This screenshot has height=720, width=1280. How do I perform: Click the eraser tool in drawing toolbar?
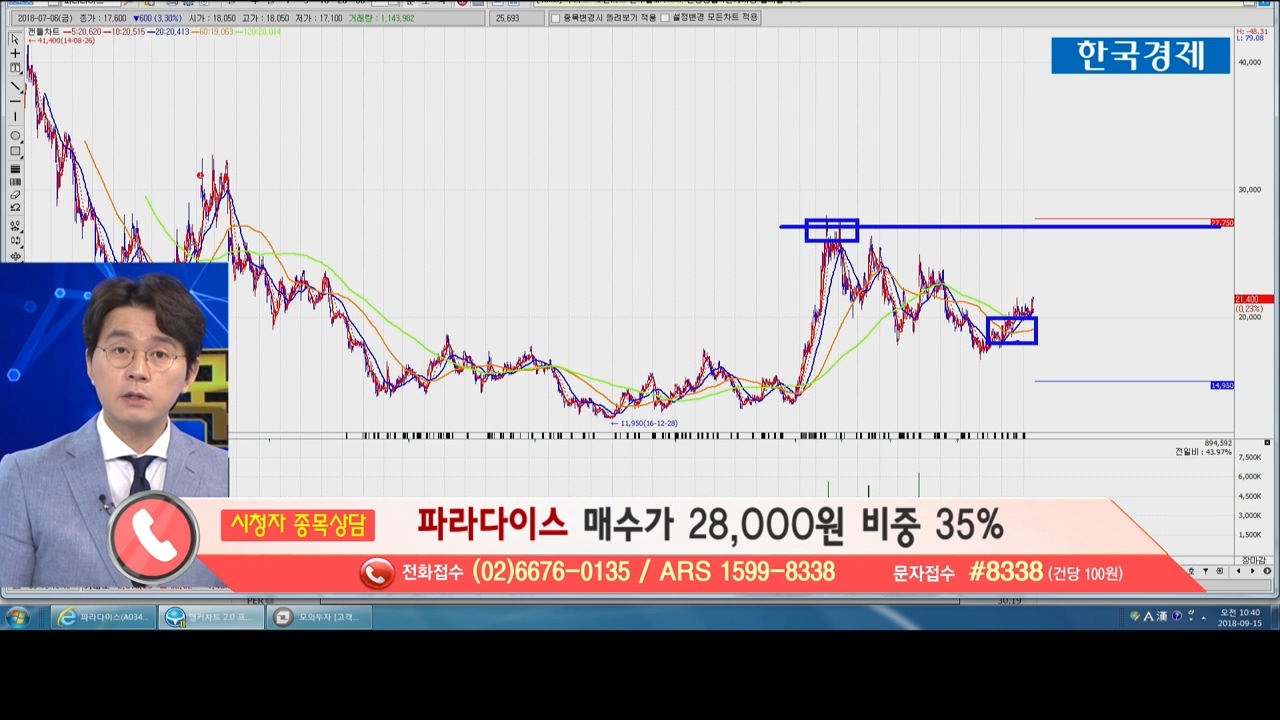(15, 195)
